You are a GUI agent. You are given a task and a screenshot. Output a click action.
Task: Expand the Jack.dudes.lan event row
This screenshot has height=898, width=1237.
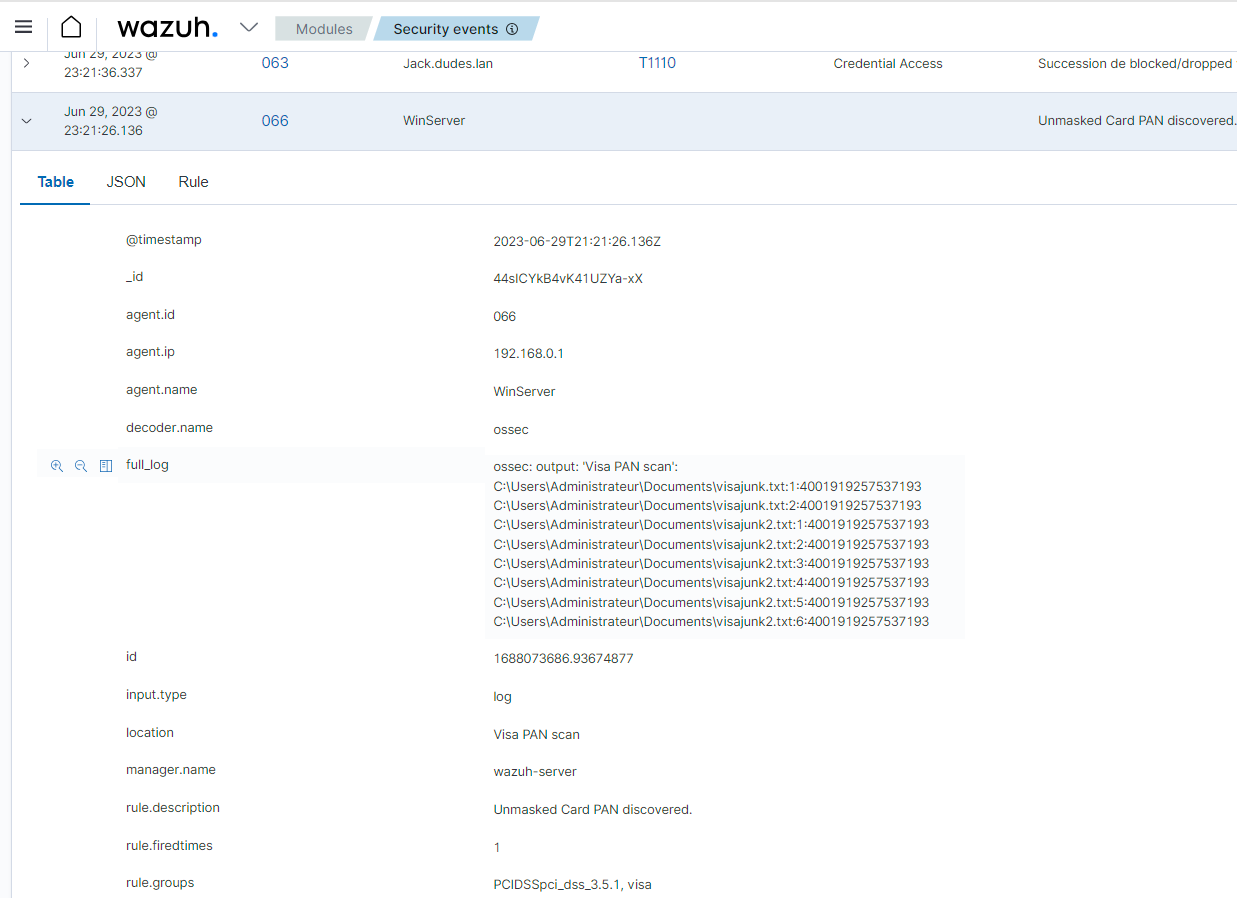pos(26,63)
